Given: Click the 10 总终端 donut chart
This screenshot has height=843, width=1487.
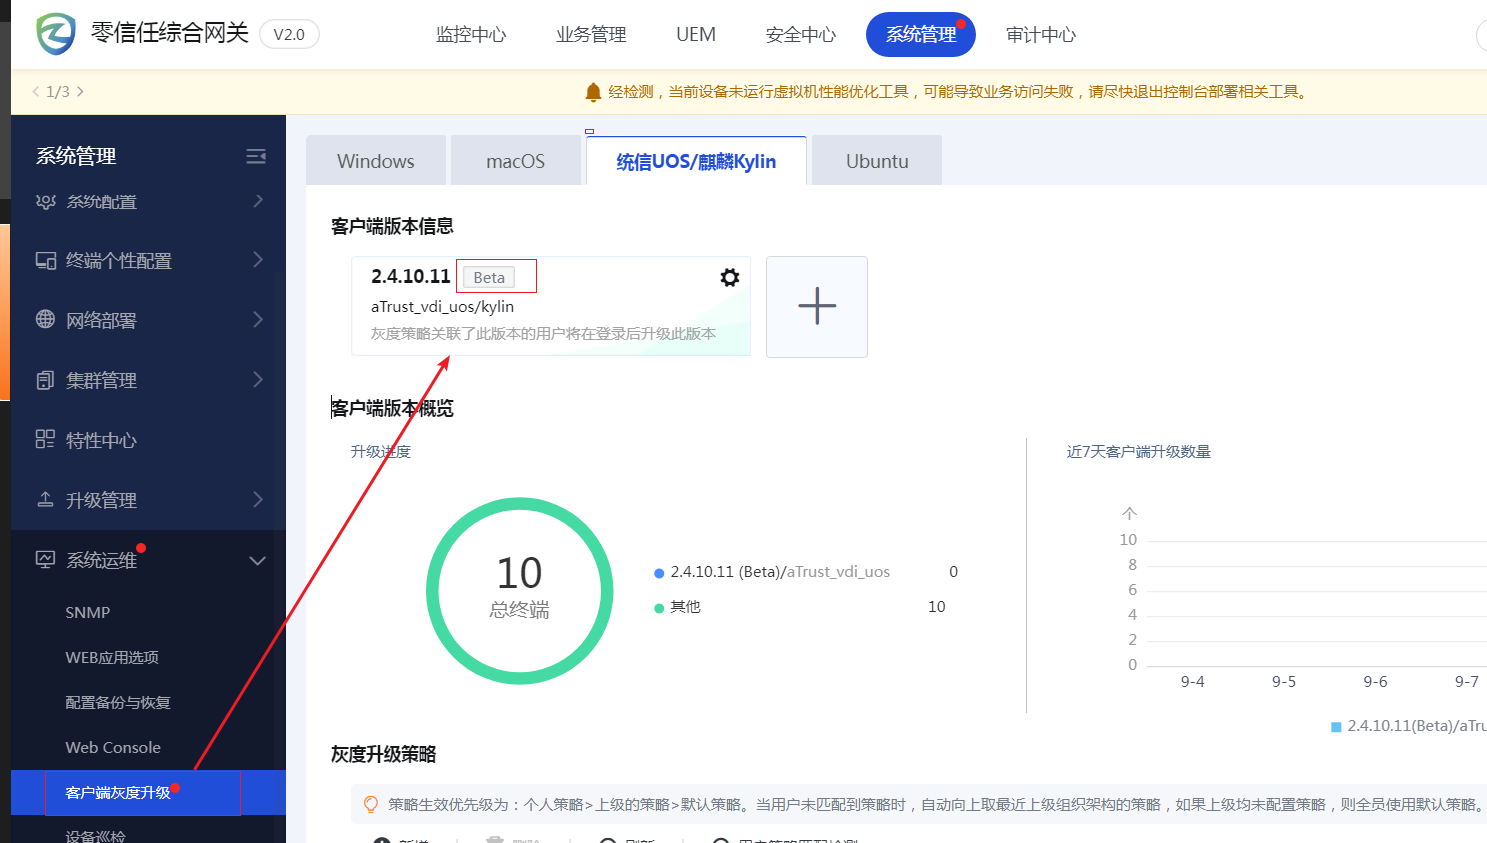Looking at the screenshot, I should pyautogui.click(x=519, y=590).
